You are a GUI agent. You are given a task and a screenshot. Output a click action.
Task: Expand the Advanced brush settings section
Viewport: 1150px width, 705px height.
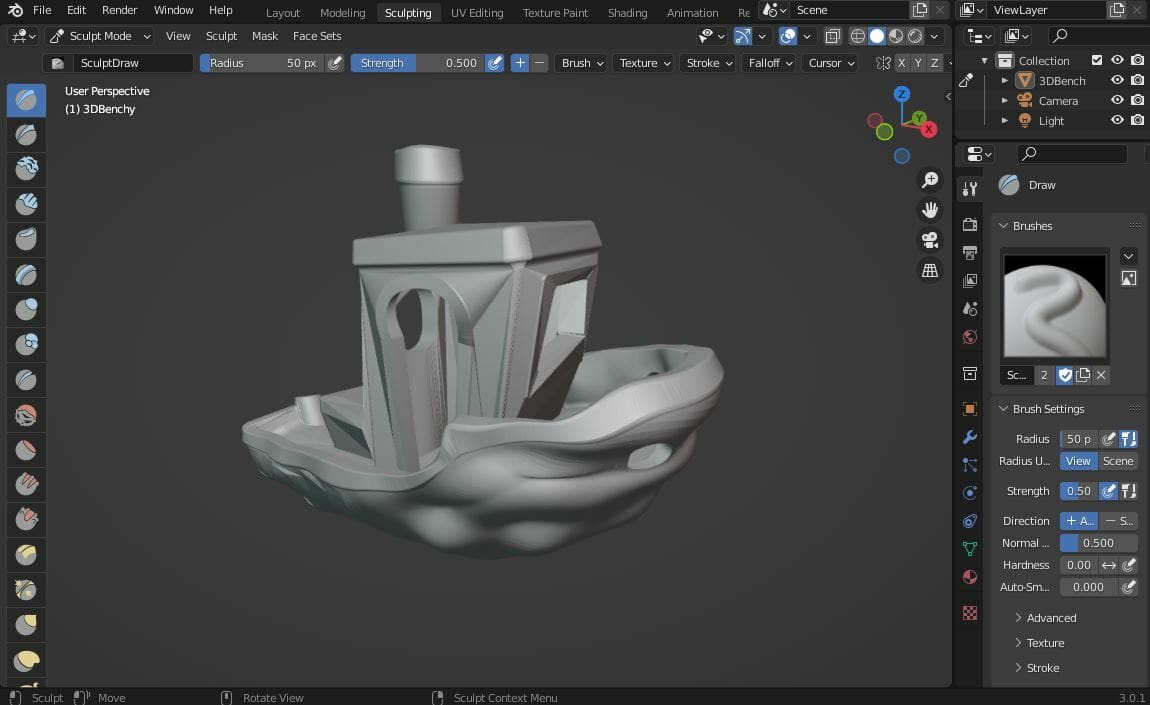pos(1050,618)
